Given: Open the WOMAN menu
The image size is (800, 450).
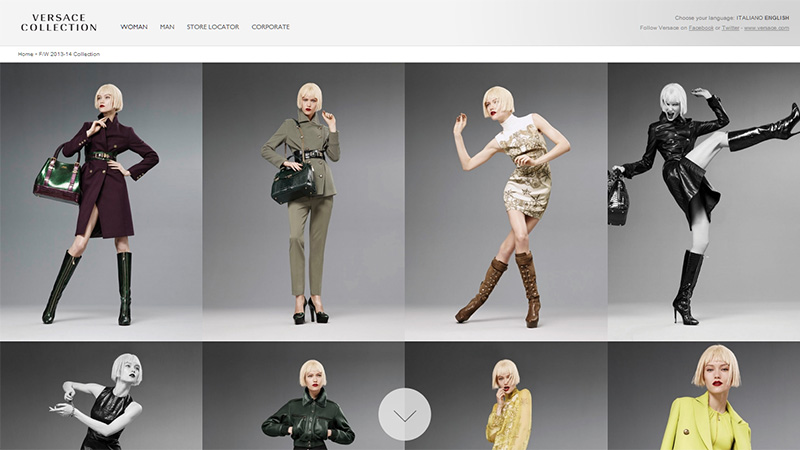Looking at the screenshot, I should point(133,27).
